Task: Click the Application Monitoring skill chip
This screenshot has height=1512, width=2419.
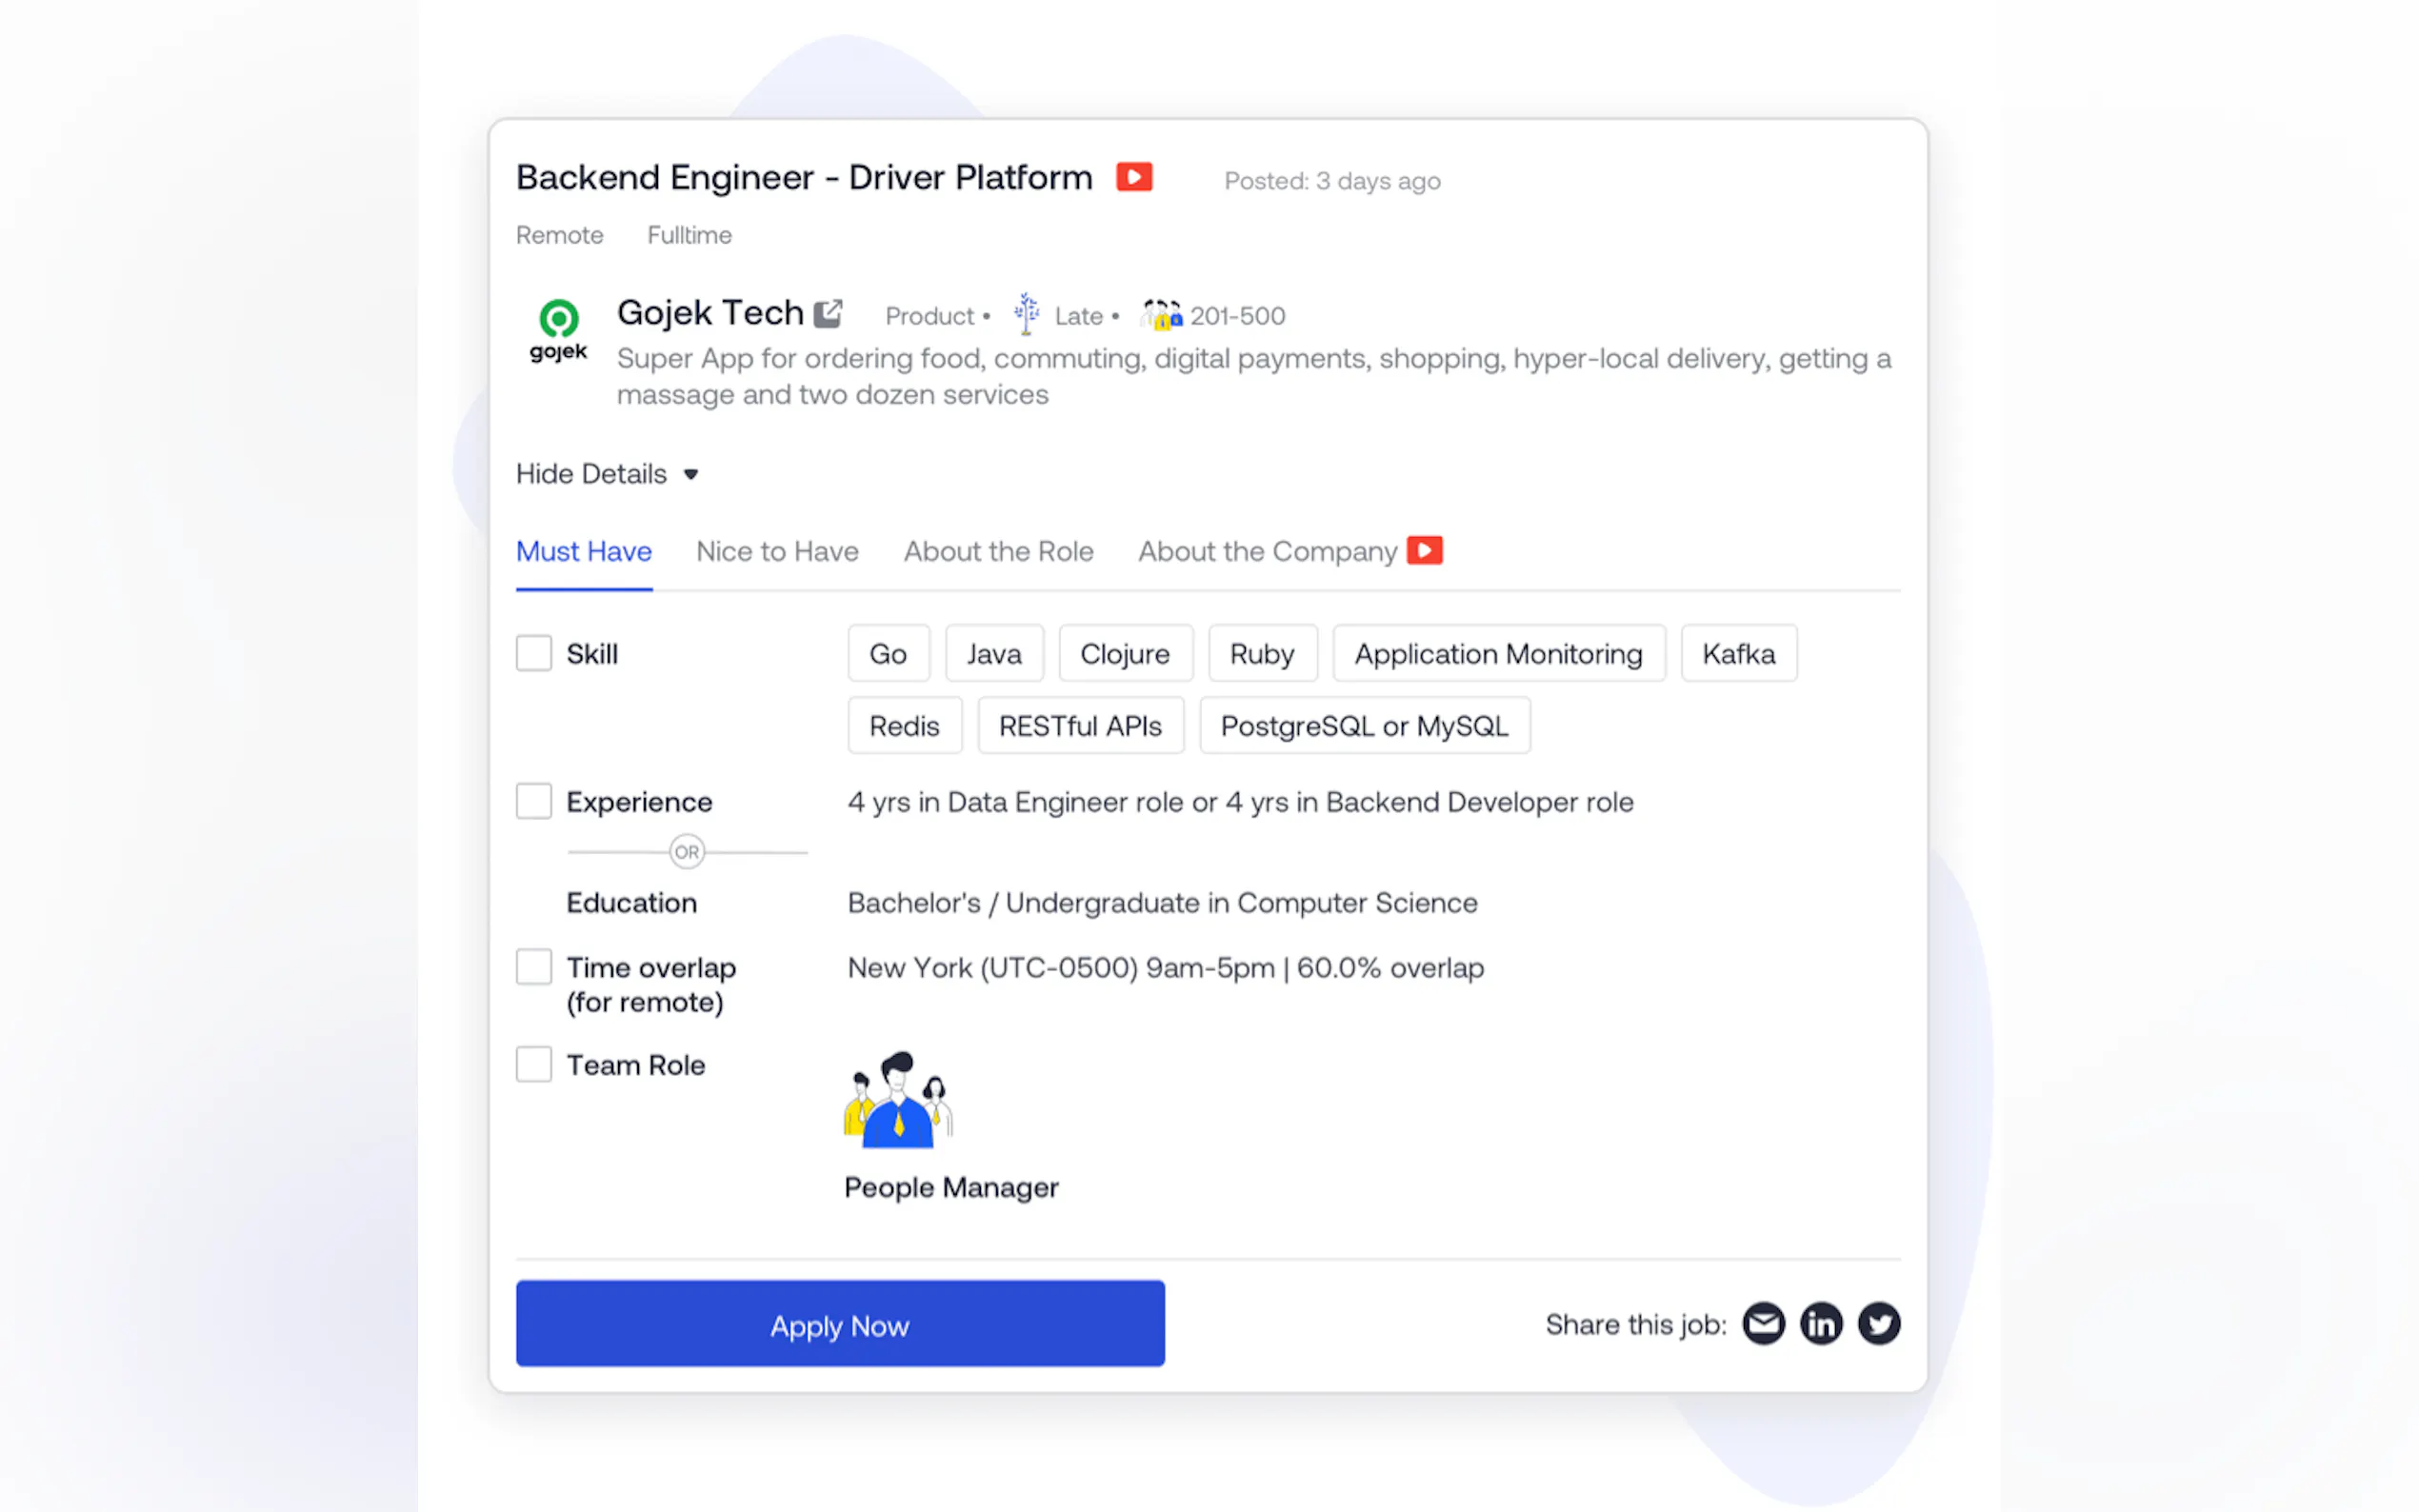Action: [1498, 653]
